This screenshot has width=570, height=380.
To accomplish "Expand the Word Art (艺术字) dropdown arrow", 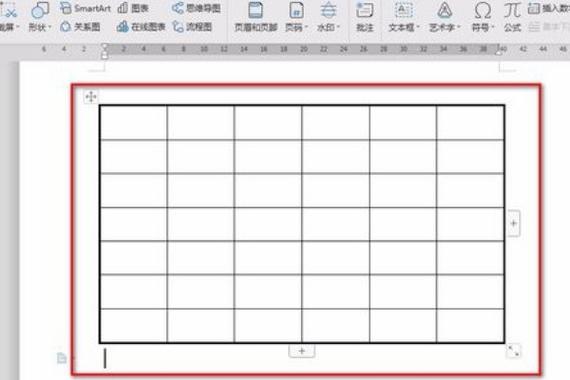I will tap(458, 27).
